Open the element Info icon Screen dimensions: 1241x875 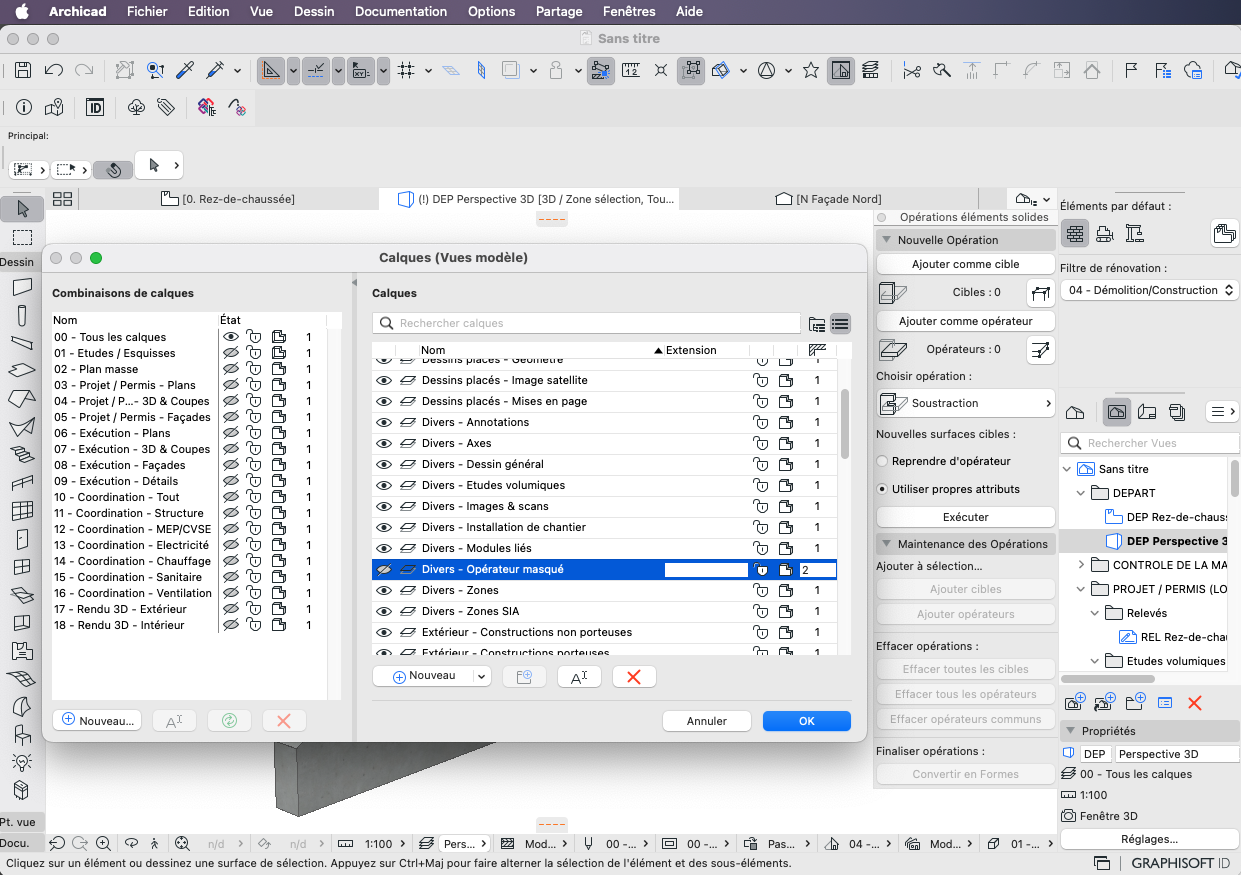pos(24,107)
